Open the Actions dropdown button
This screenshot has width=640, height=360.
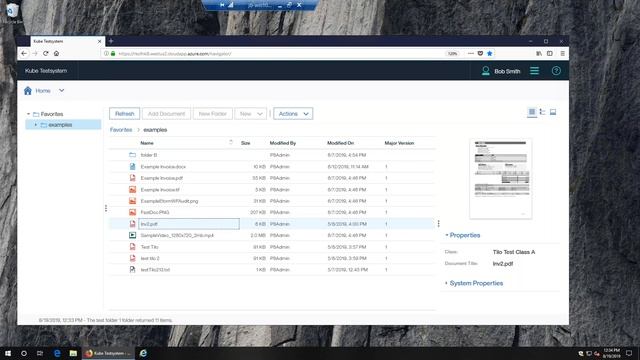pyautogui.click(x=293, y=113)
